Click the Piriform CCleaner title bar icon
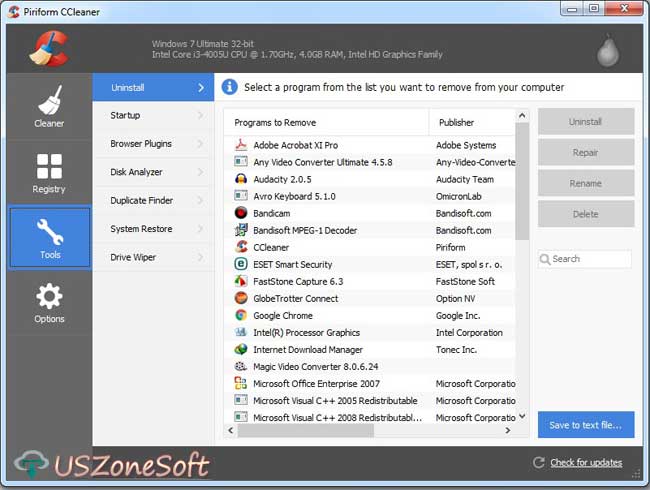This screenshot has width=650, height=490. pyautogui.click(x=14, y=12)
